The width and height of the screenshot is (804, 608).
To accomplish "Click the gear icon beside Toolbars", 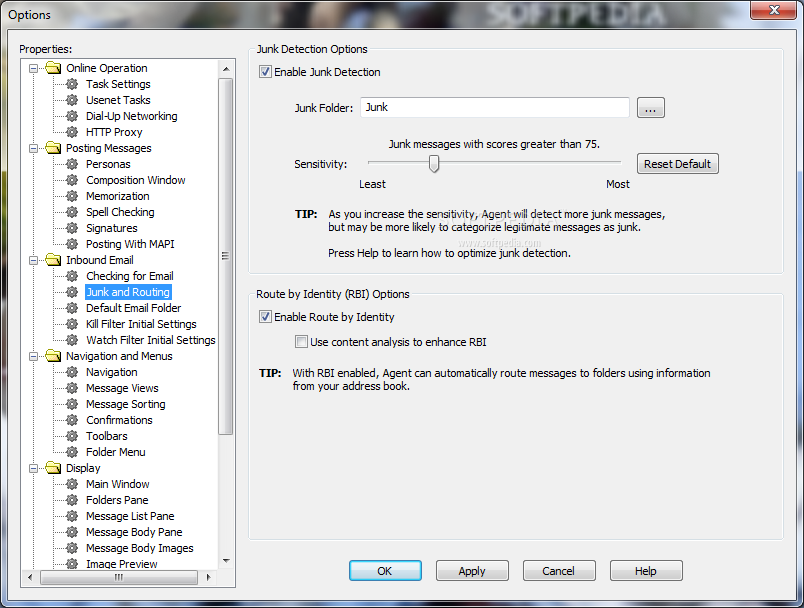I will (x=72, y=436).
